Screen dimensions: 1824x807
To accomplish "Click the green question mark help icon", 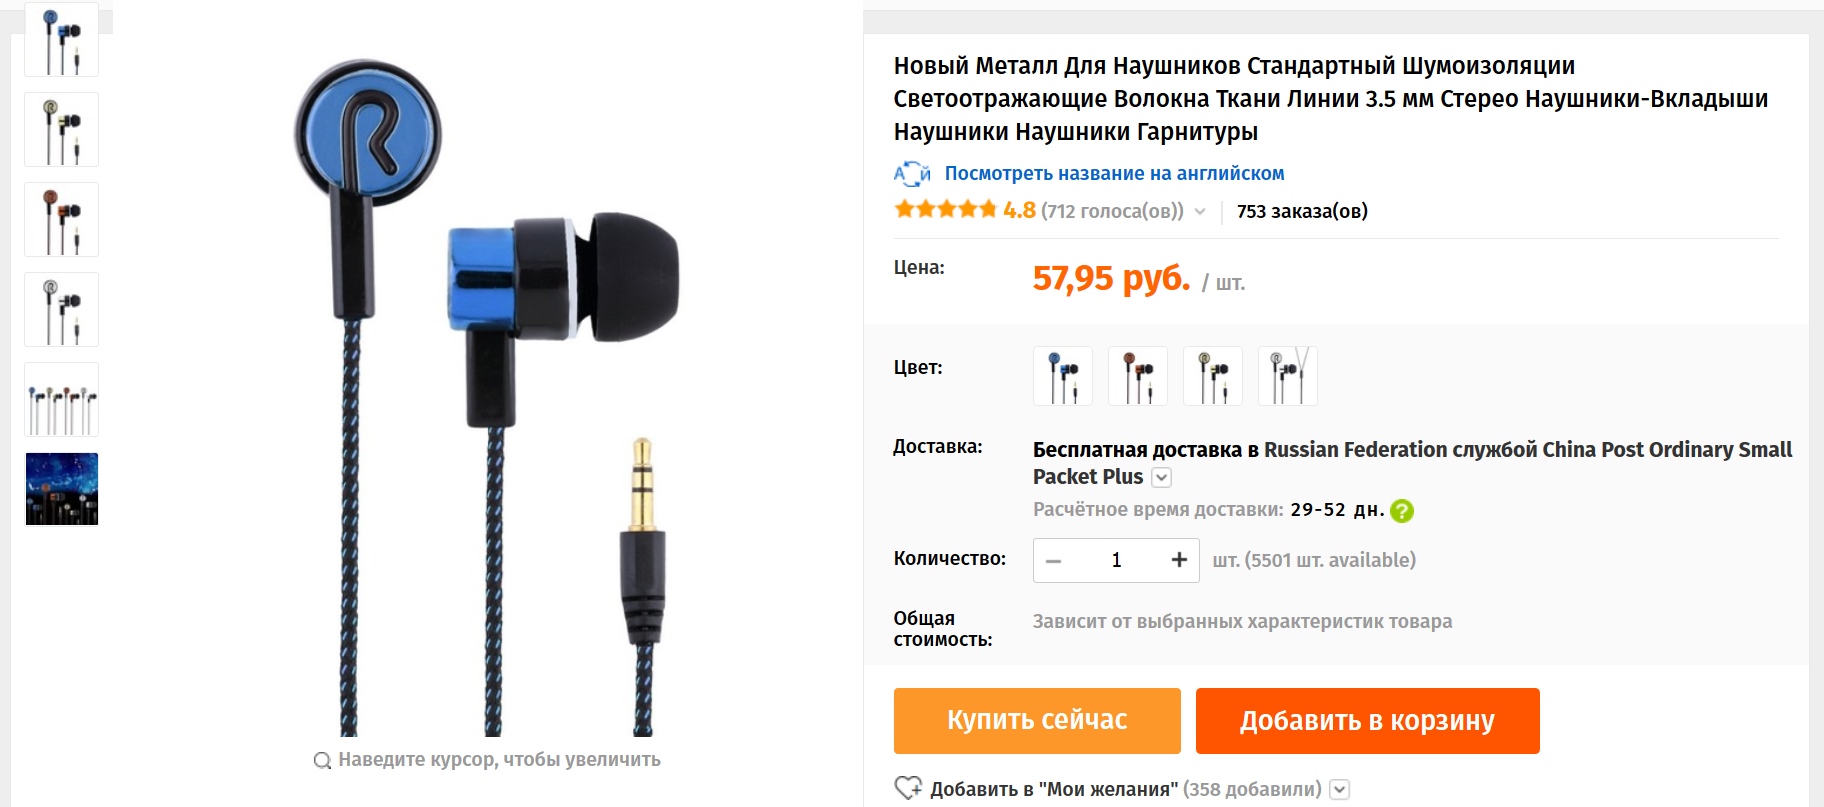I will point(1402,511).
